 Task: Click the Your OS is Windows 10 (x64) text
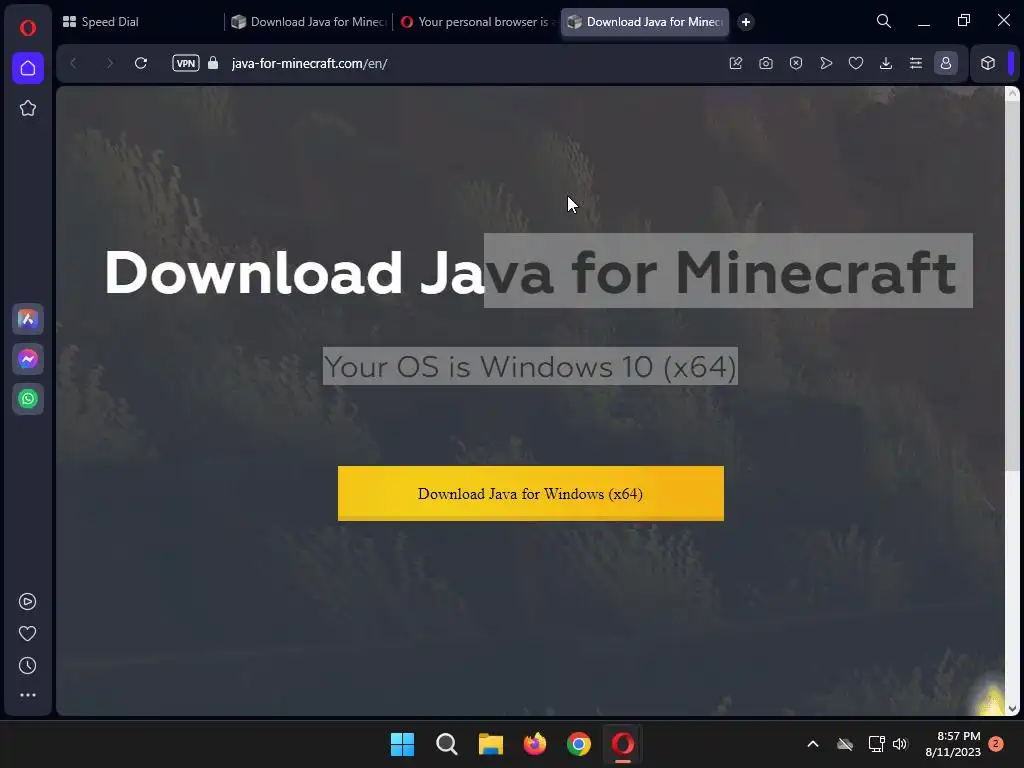530,366
